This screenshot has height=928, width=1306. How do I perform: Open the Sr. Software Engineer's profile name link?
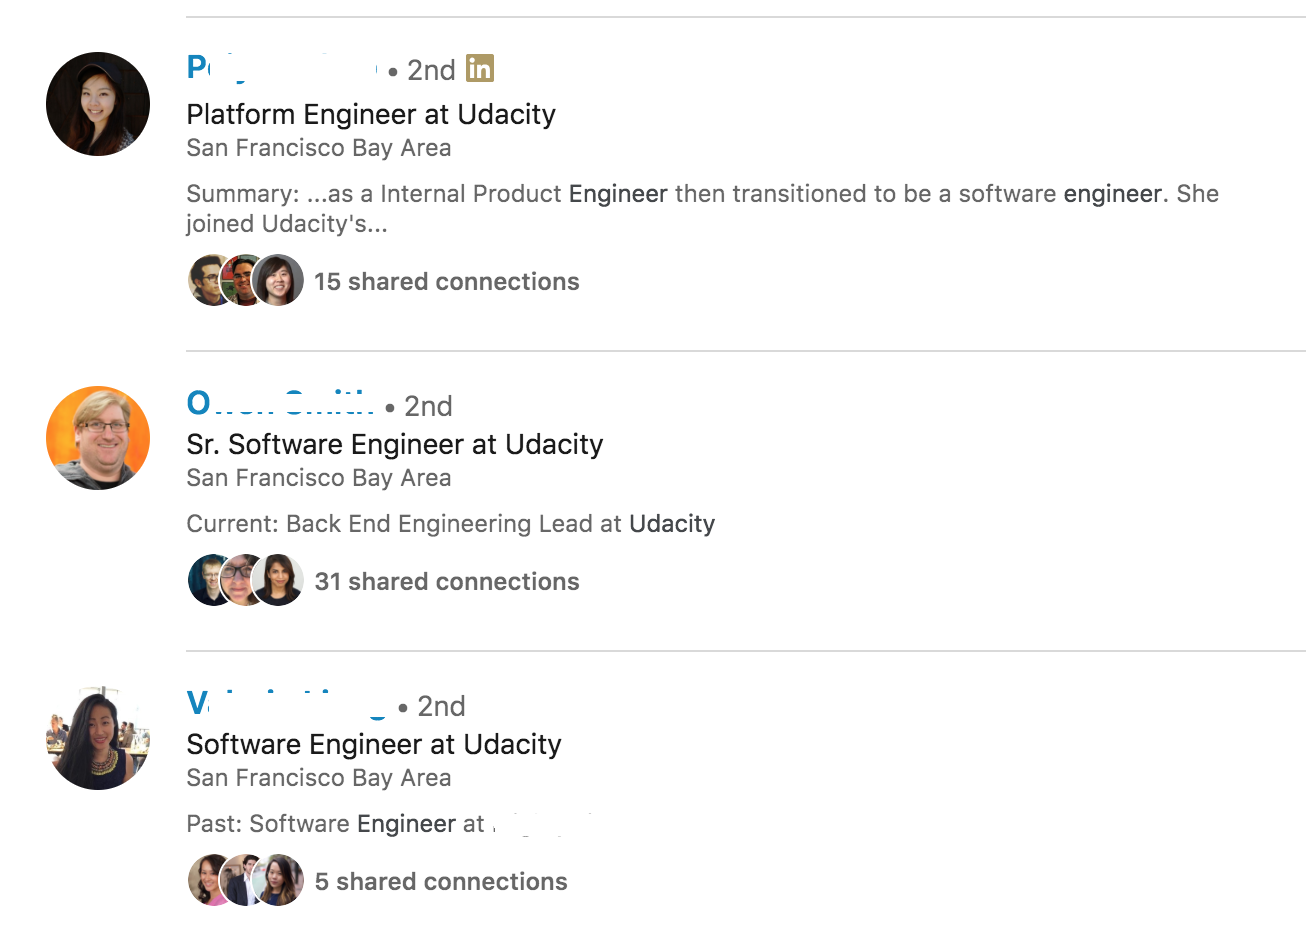click(280, 404)
